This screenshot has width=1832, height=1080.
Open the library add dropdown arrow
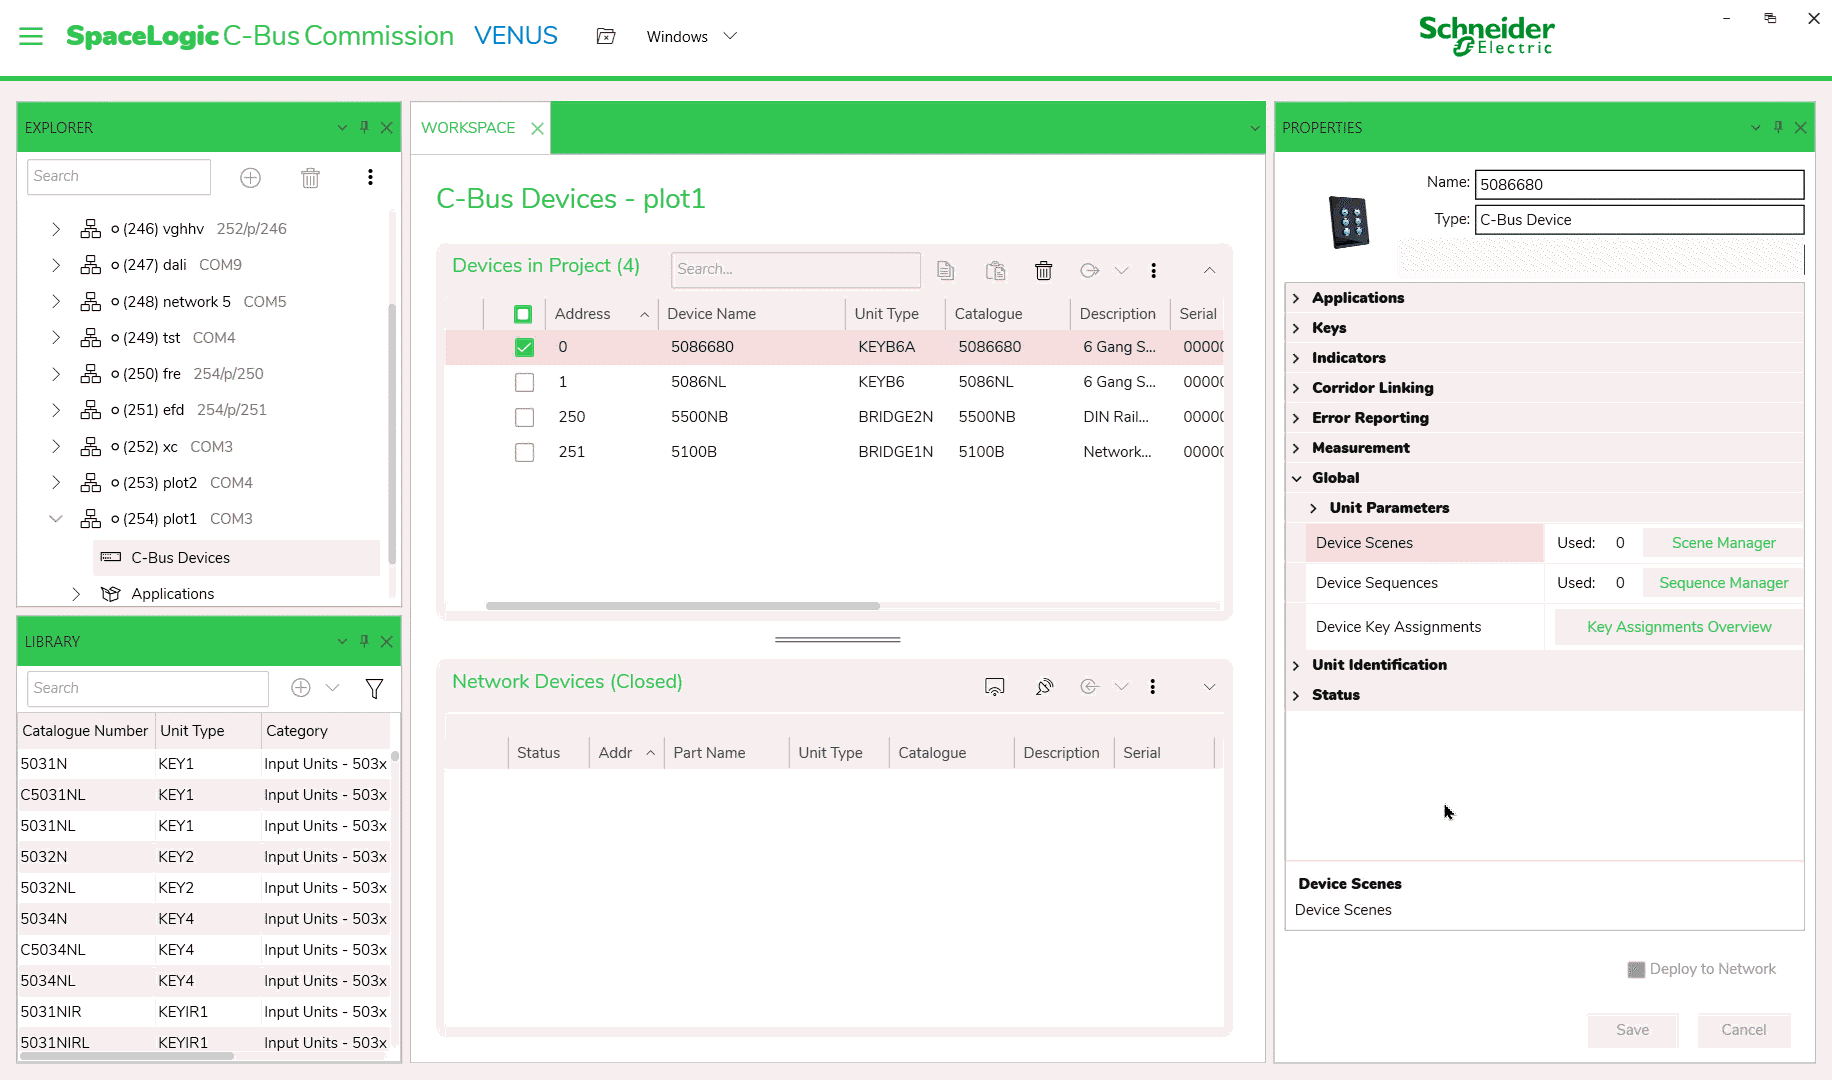pyautogui.click(x=333, y=688)
